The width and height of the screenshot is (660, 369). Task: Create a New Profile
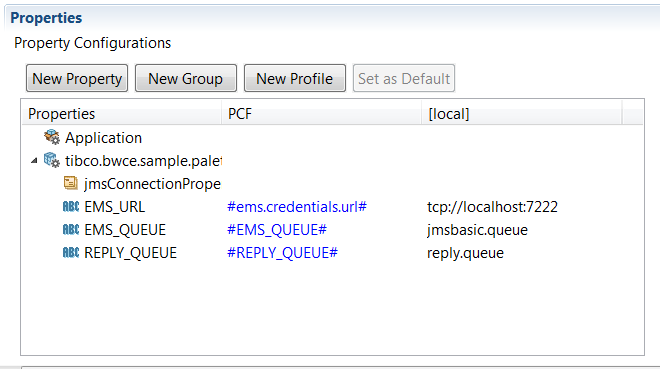(295, 78)
